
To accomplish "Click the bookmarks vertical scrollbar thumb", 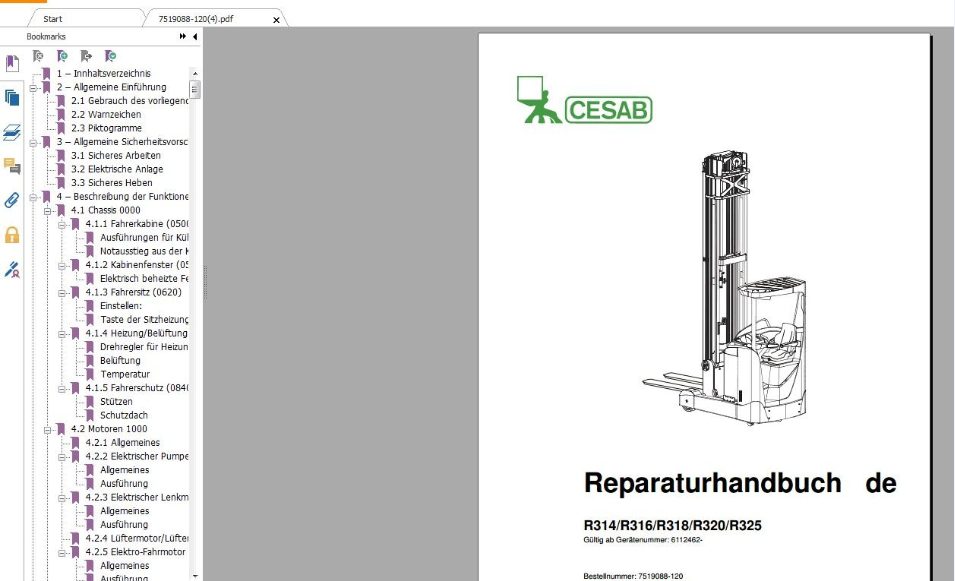I will (x=195, y=90).
